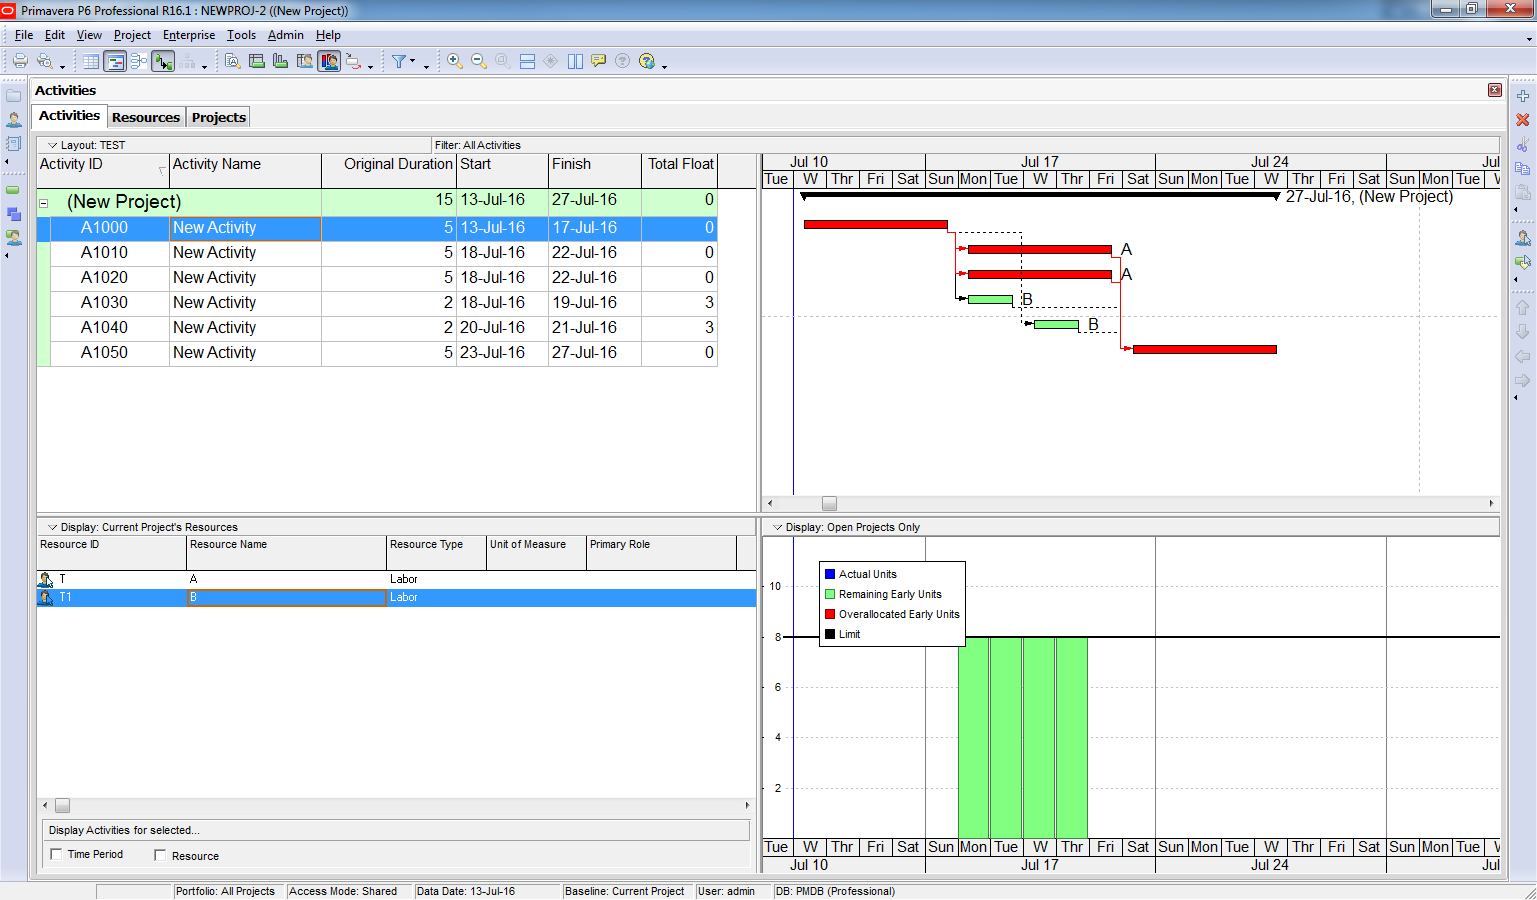Enable the Time Period checkbox
Viewport: 1537px width, 900px height.
57,855
